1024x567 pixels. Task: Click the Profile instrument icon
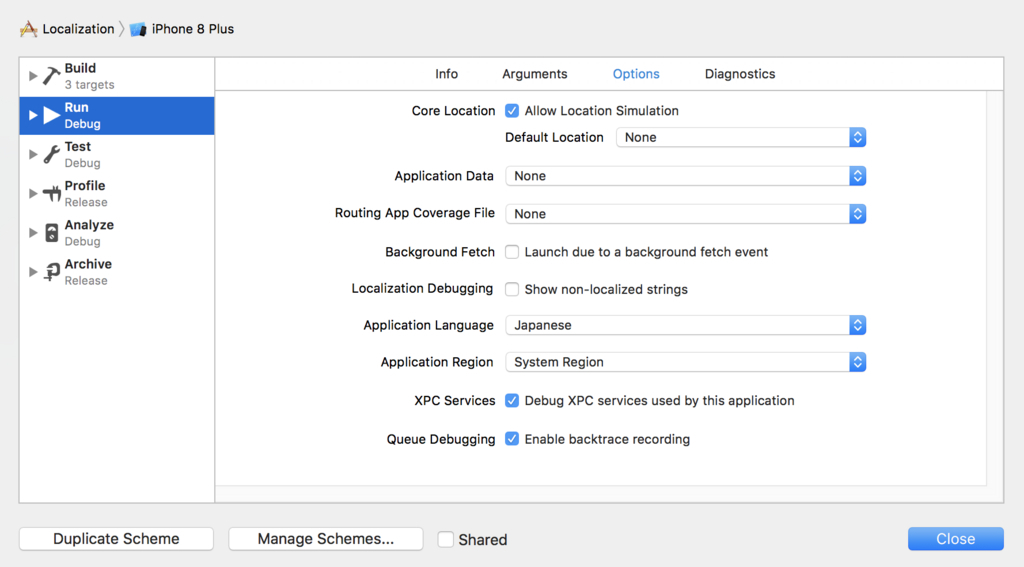pyautogui.click(x=52, y=193)
